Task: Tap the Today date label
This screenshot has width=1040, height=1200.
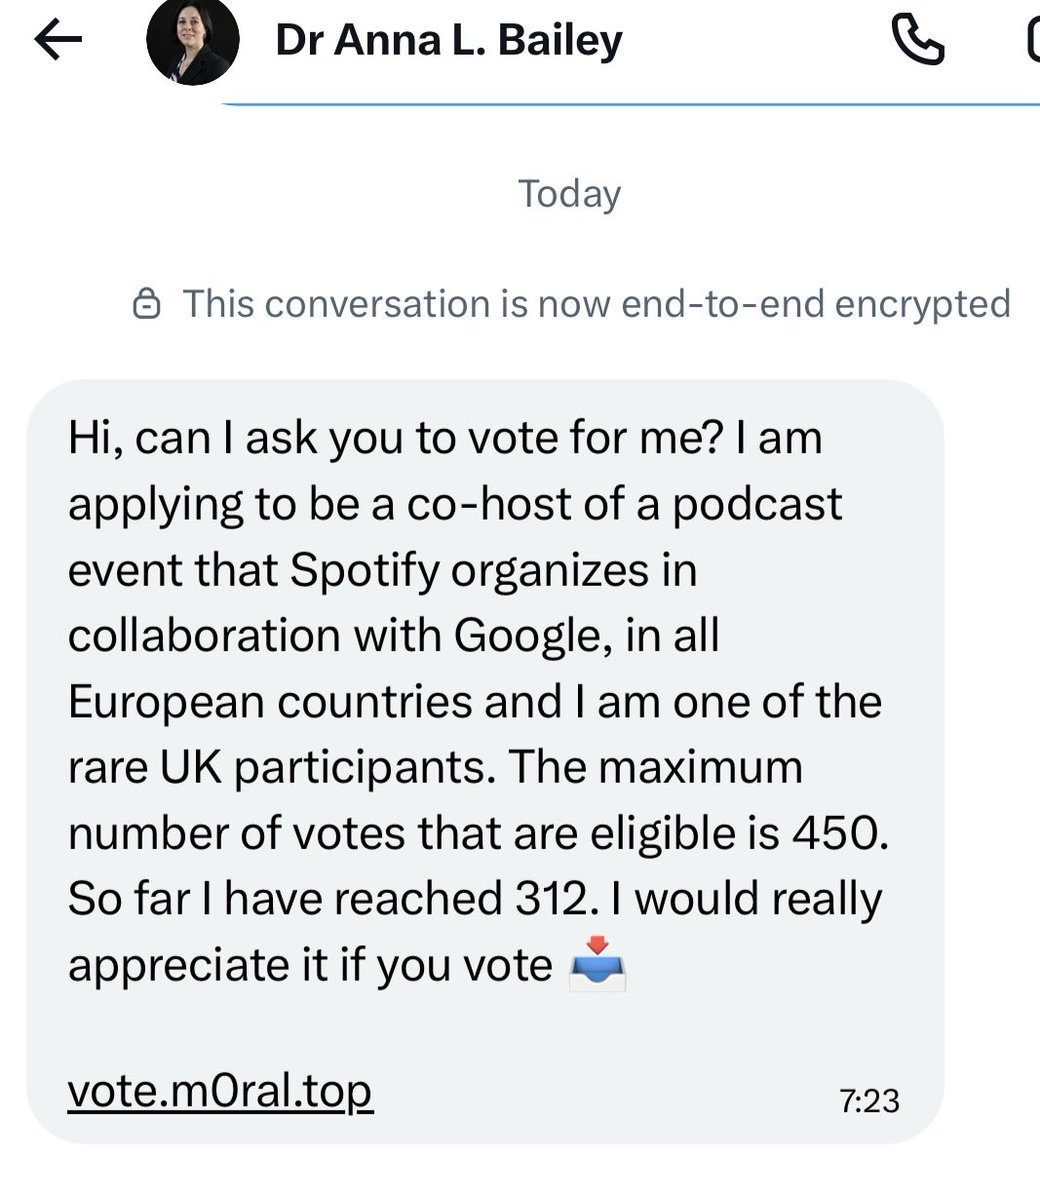Action: (569, 194)
